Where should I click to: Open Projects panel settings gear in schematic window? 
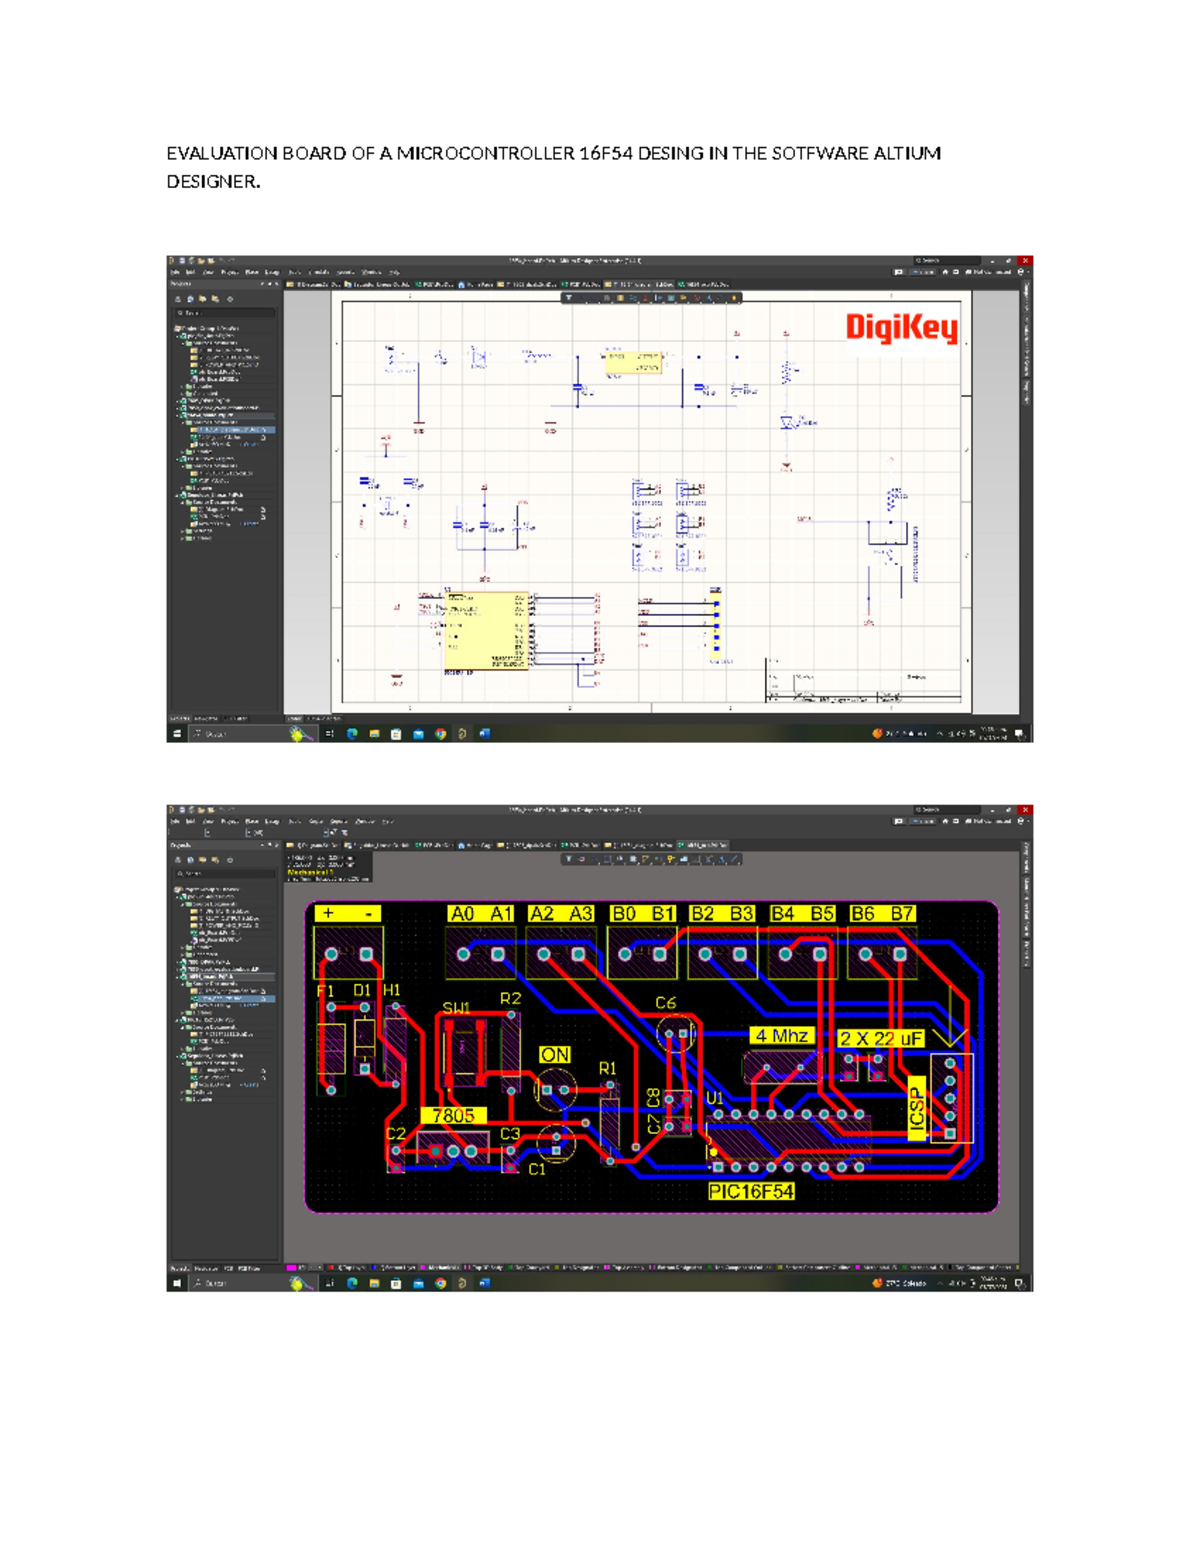point(230,299)
